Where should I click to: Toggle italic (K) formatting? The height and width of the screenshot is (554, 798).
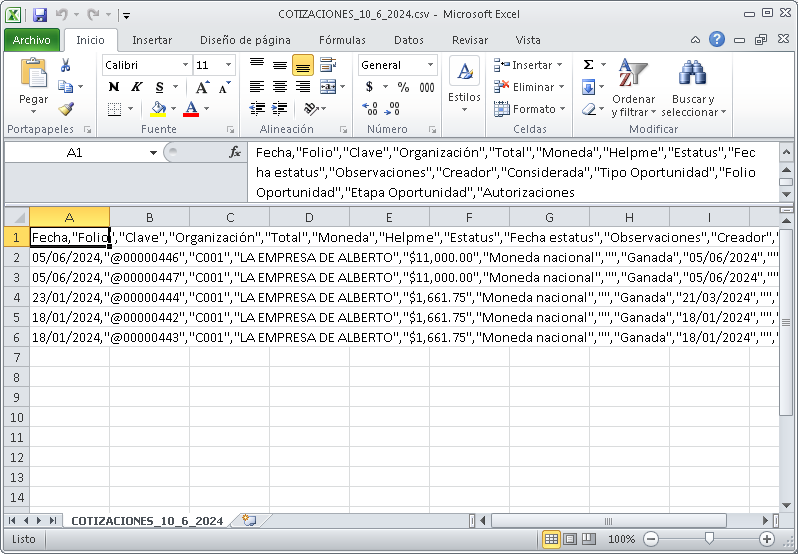(135, 87)
